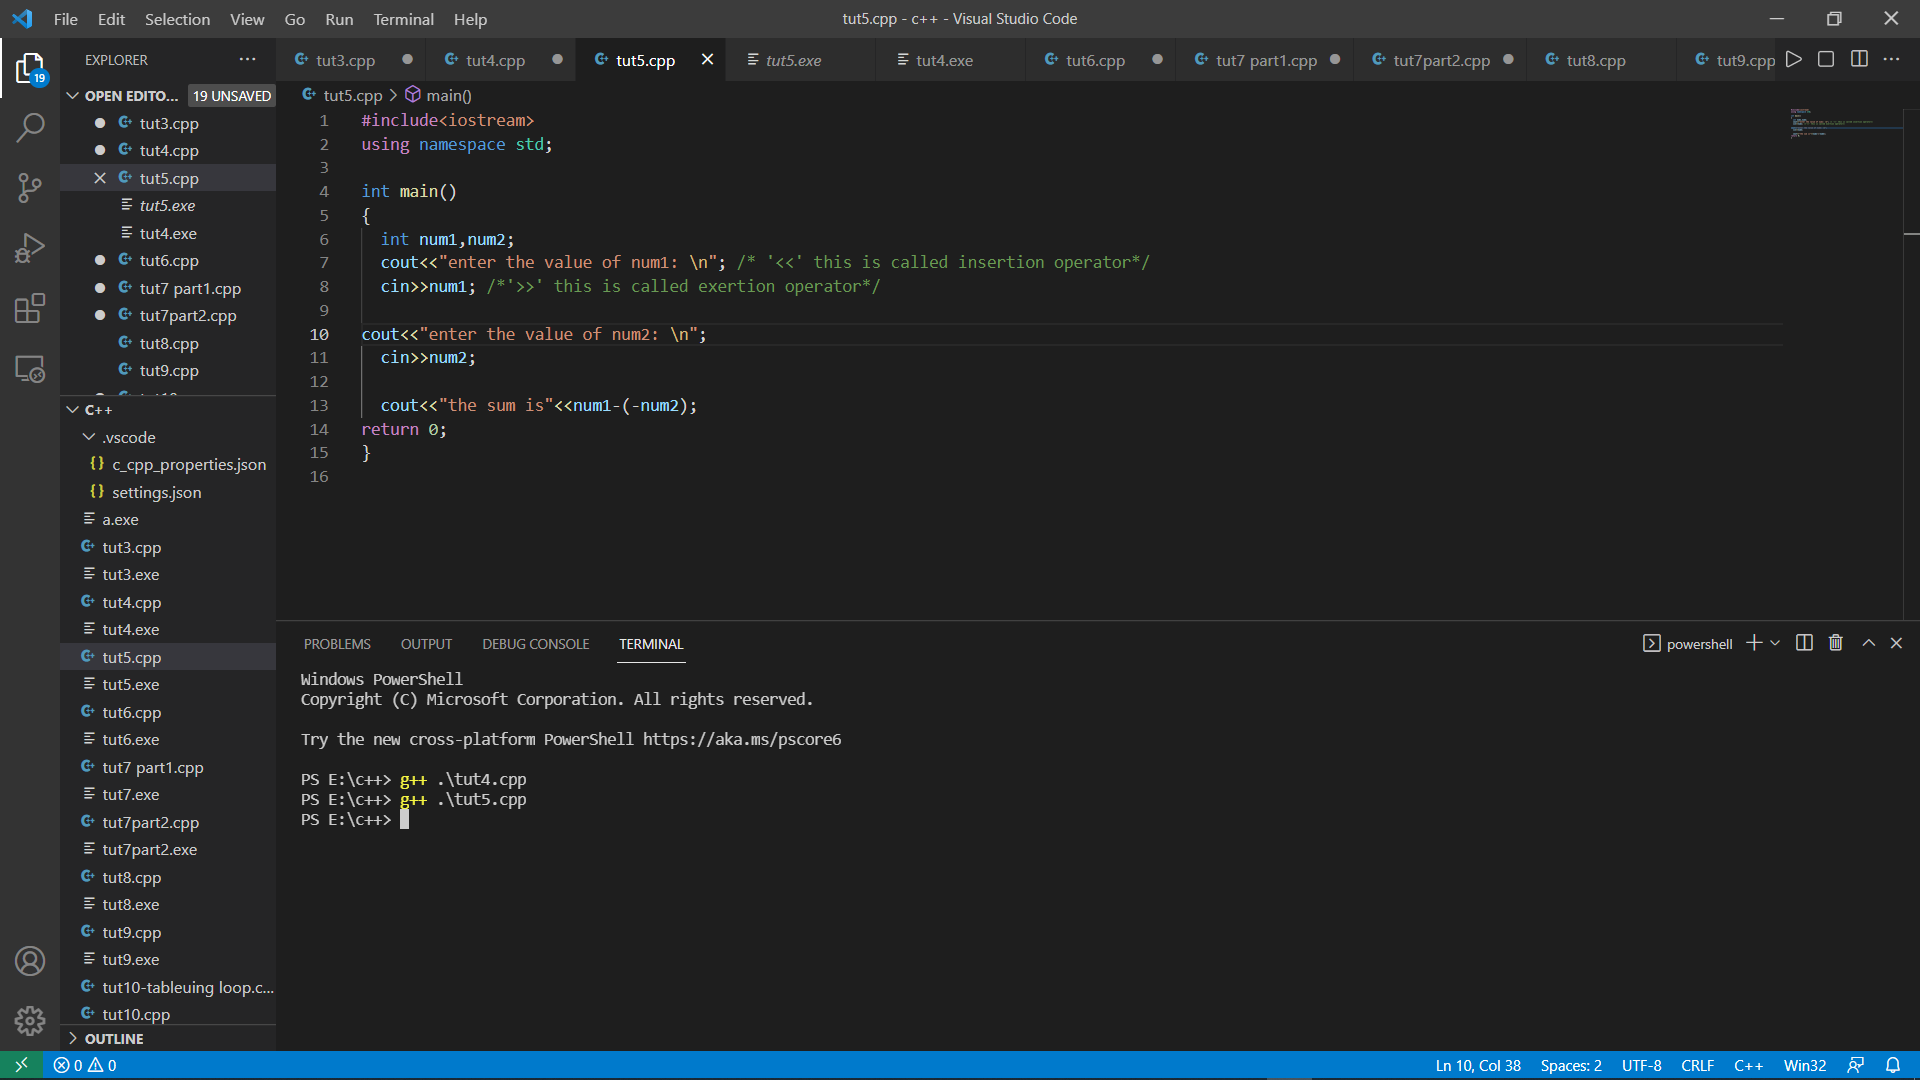
Task: Change Spaces: 2 indentation setting
Action: tap(1571, 1065)
